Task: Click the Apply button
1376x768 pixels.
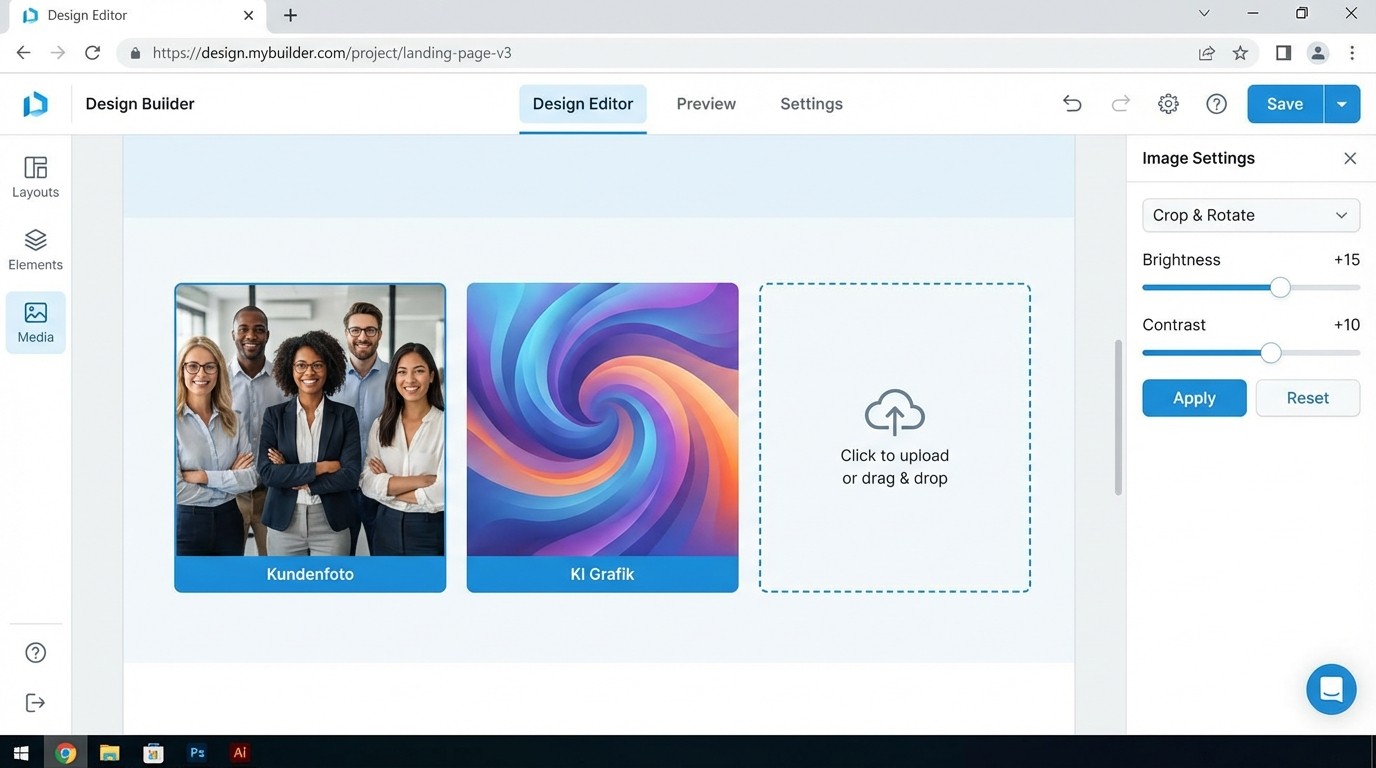Action: [x=1193, y=397]
